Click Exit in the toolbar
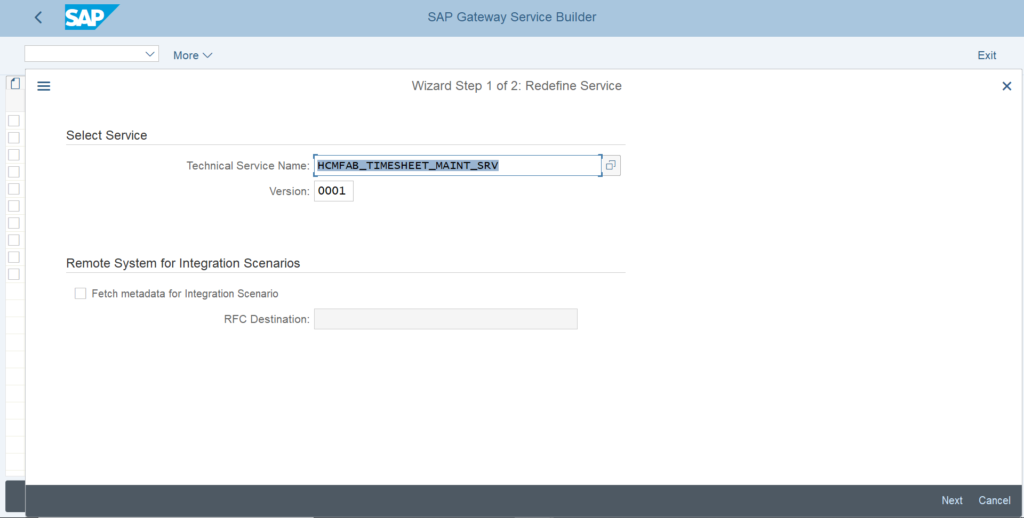This screenshot has width=1024, height=518. [x=987, y=56]
